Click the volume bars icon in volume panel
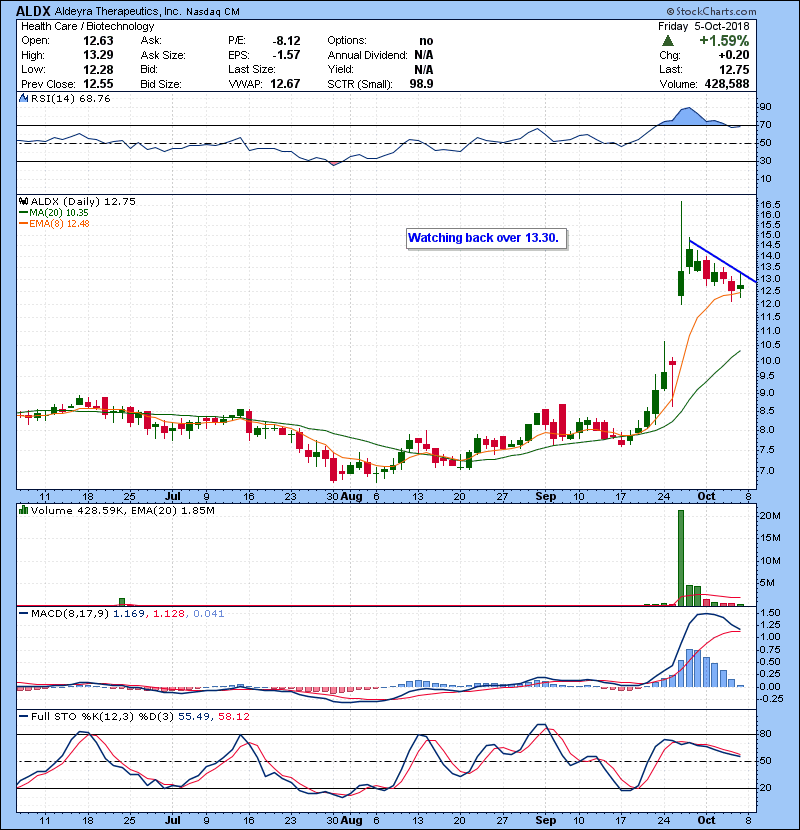 tap(23, 510)
